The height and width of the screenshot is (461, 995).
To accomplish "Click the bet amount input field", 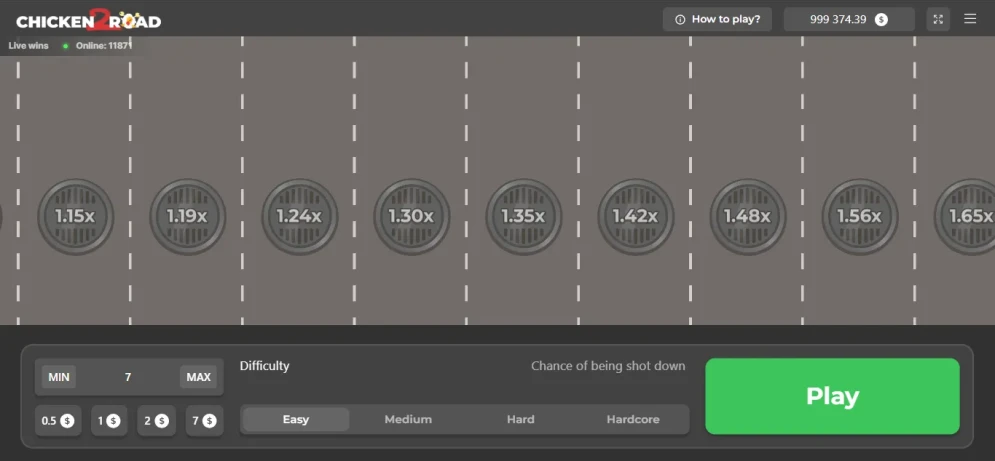I will 128,377.
